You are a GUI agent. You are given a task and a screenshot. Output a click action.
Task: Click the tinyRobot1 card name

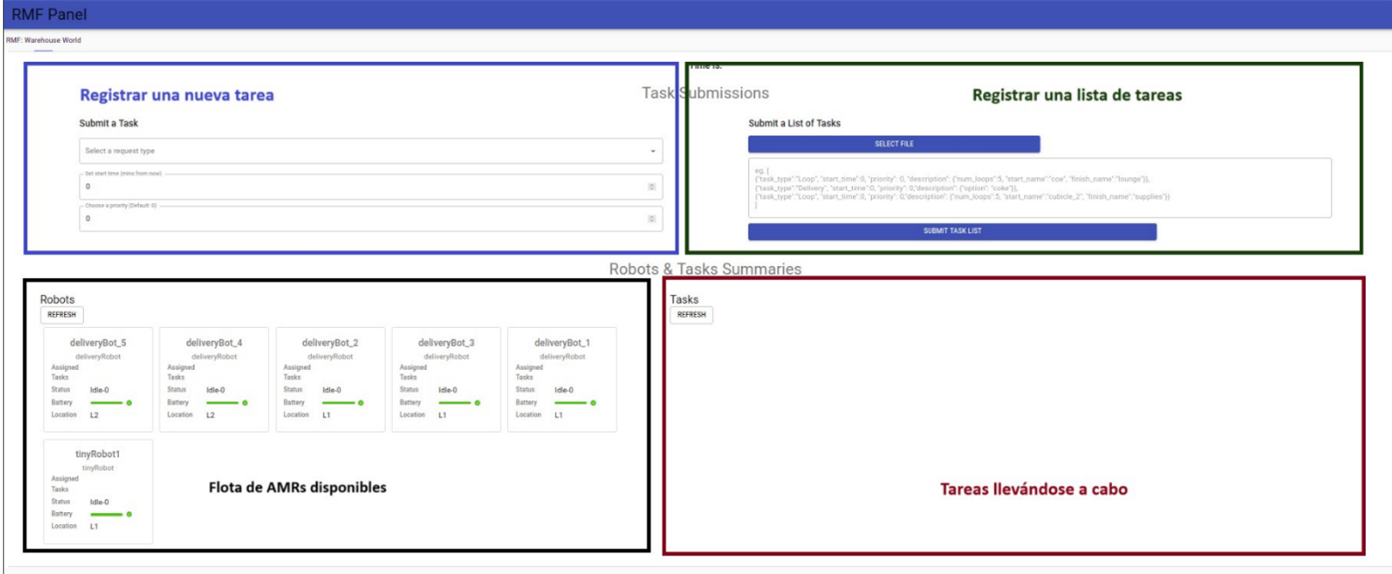(x=98, y=454)
